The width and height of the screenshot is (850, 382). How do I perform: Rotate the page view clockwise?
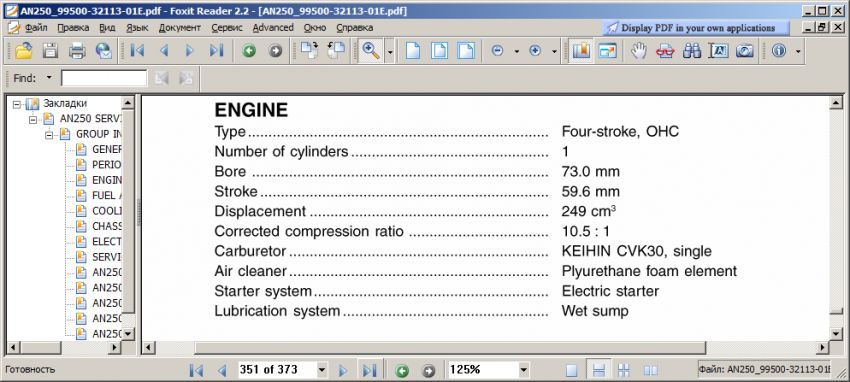click(x=310, y=51)
